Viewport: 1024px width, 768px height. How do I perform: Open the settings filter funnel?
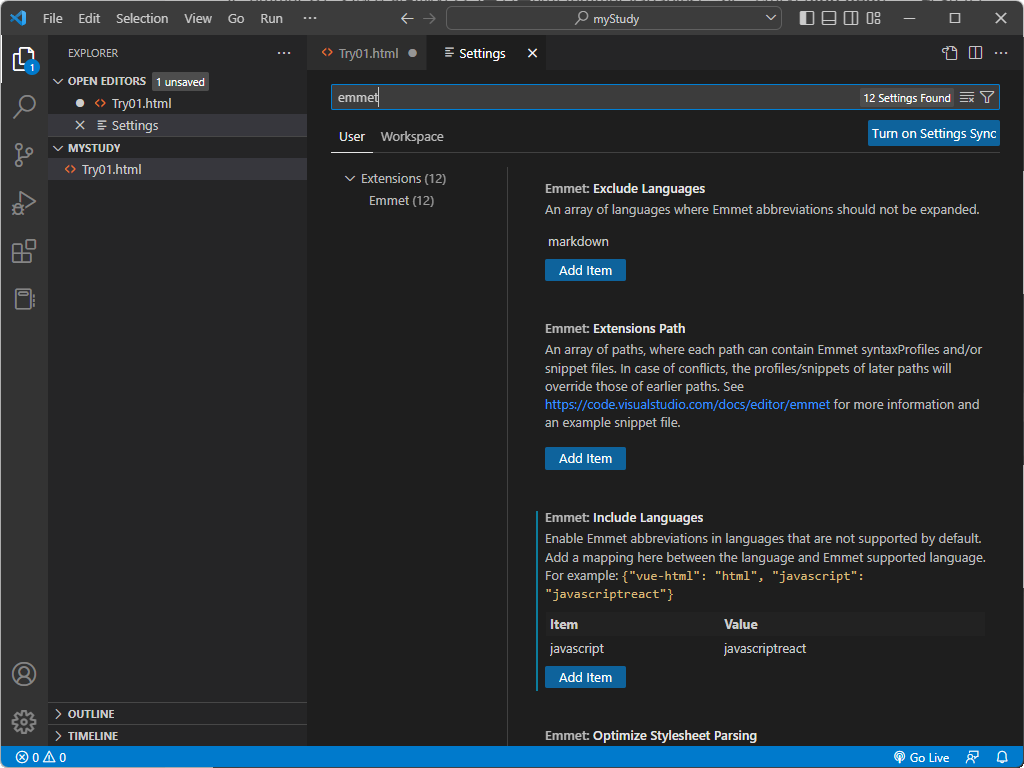pyautogui.click(x=987, y=97)
